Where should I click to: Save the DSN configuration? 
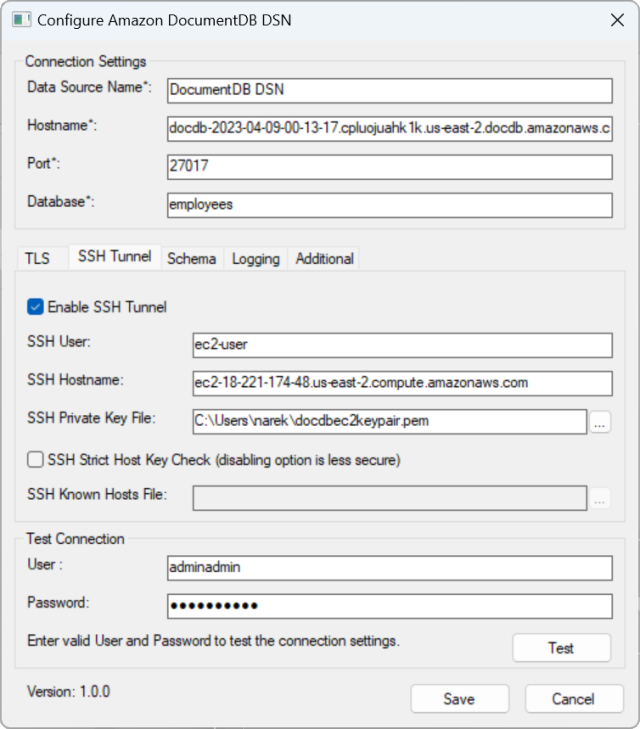click(x=460, y=699)
